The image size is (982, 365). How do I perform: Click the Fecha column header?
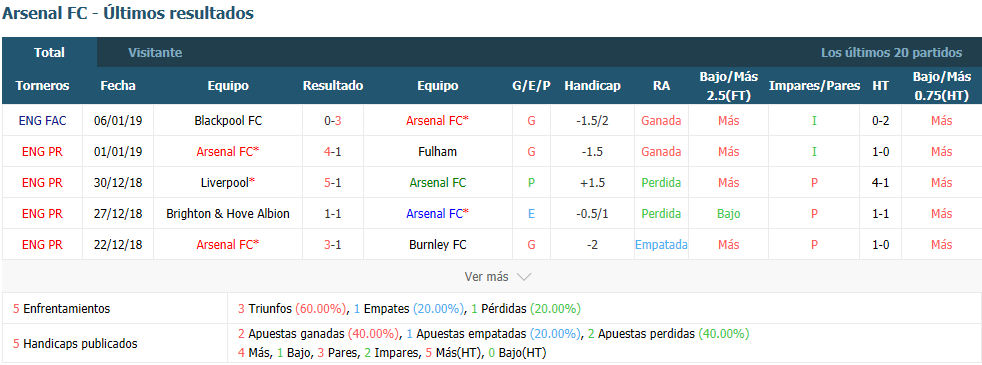click(x=118, y=86)
